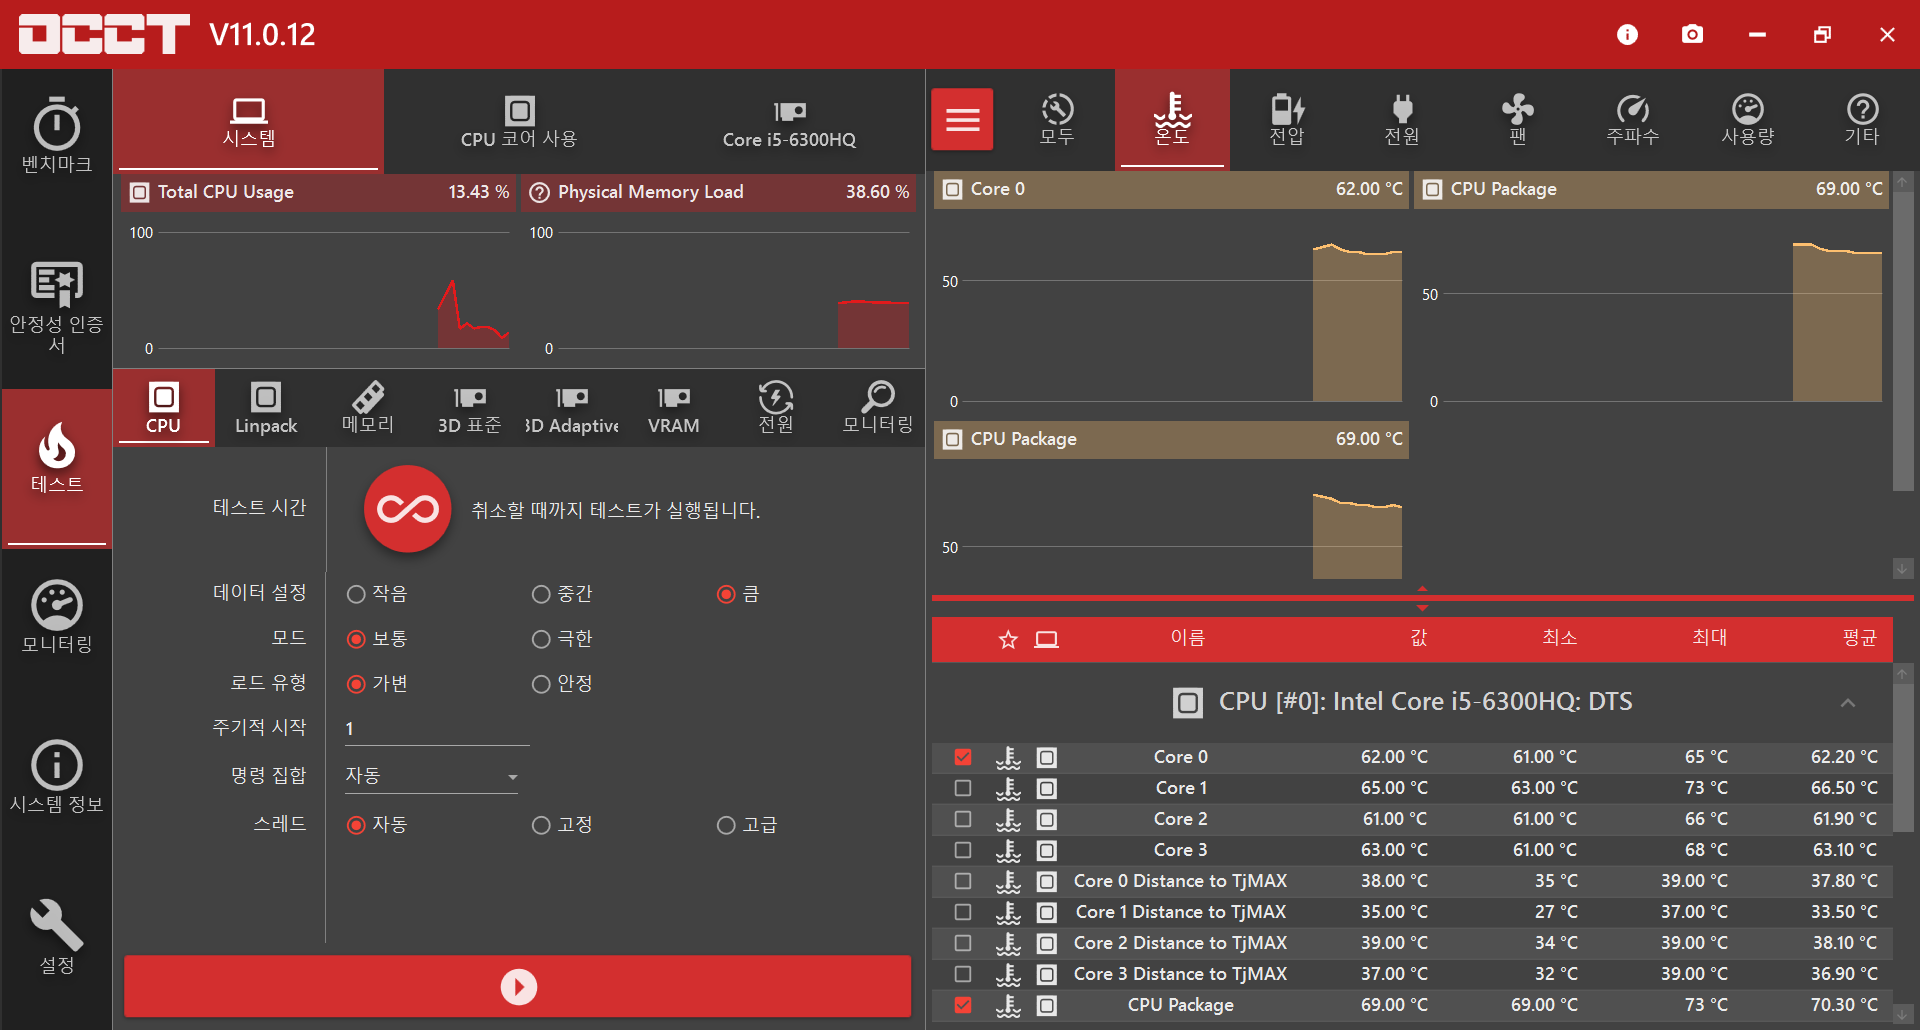The width and height of the screenshot is (1920, 1030).
Task: Select the Linpack test
Action: (266, 408)
